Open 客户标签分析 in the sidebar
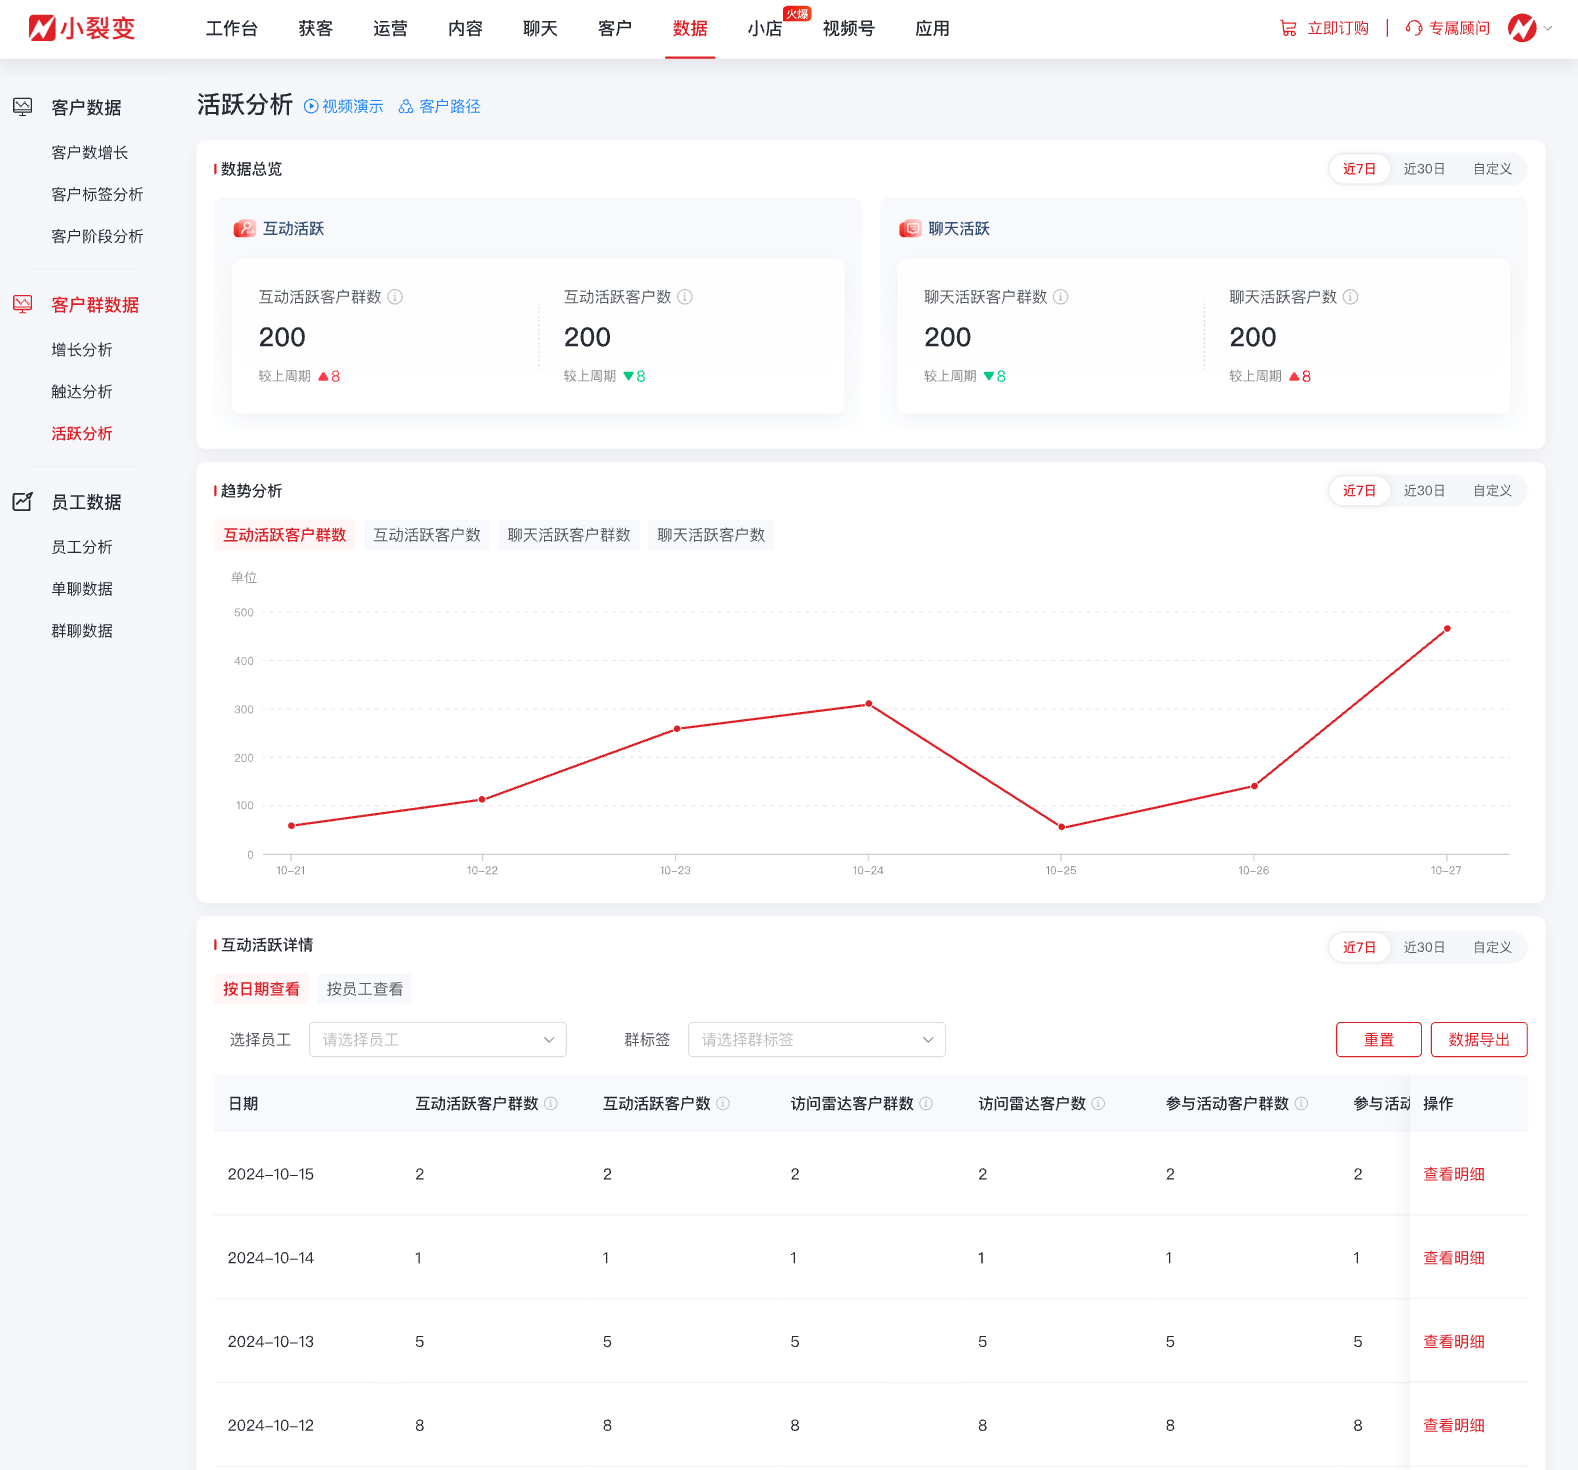Viewport: 1578px width, 1470px height. 97,194
